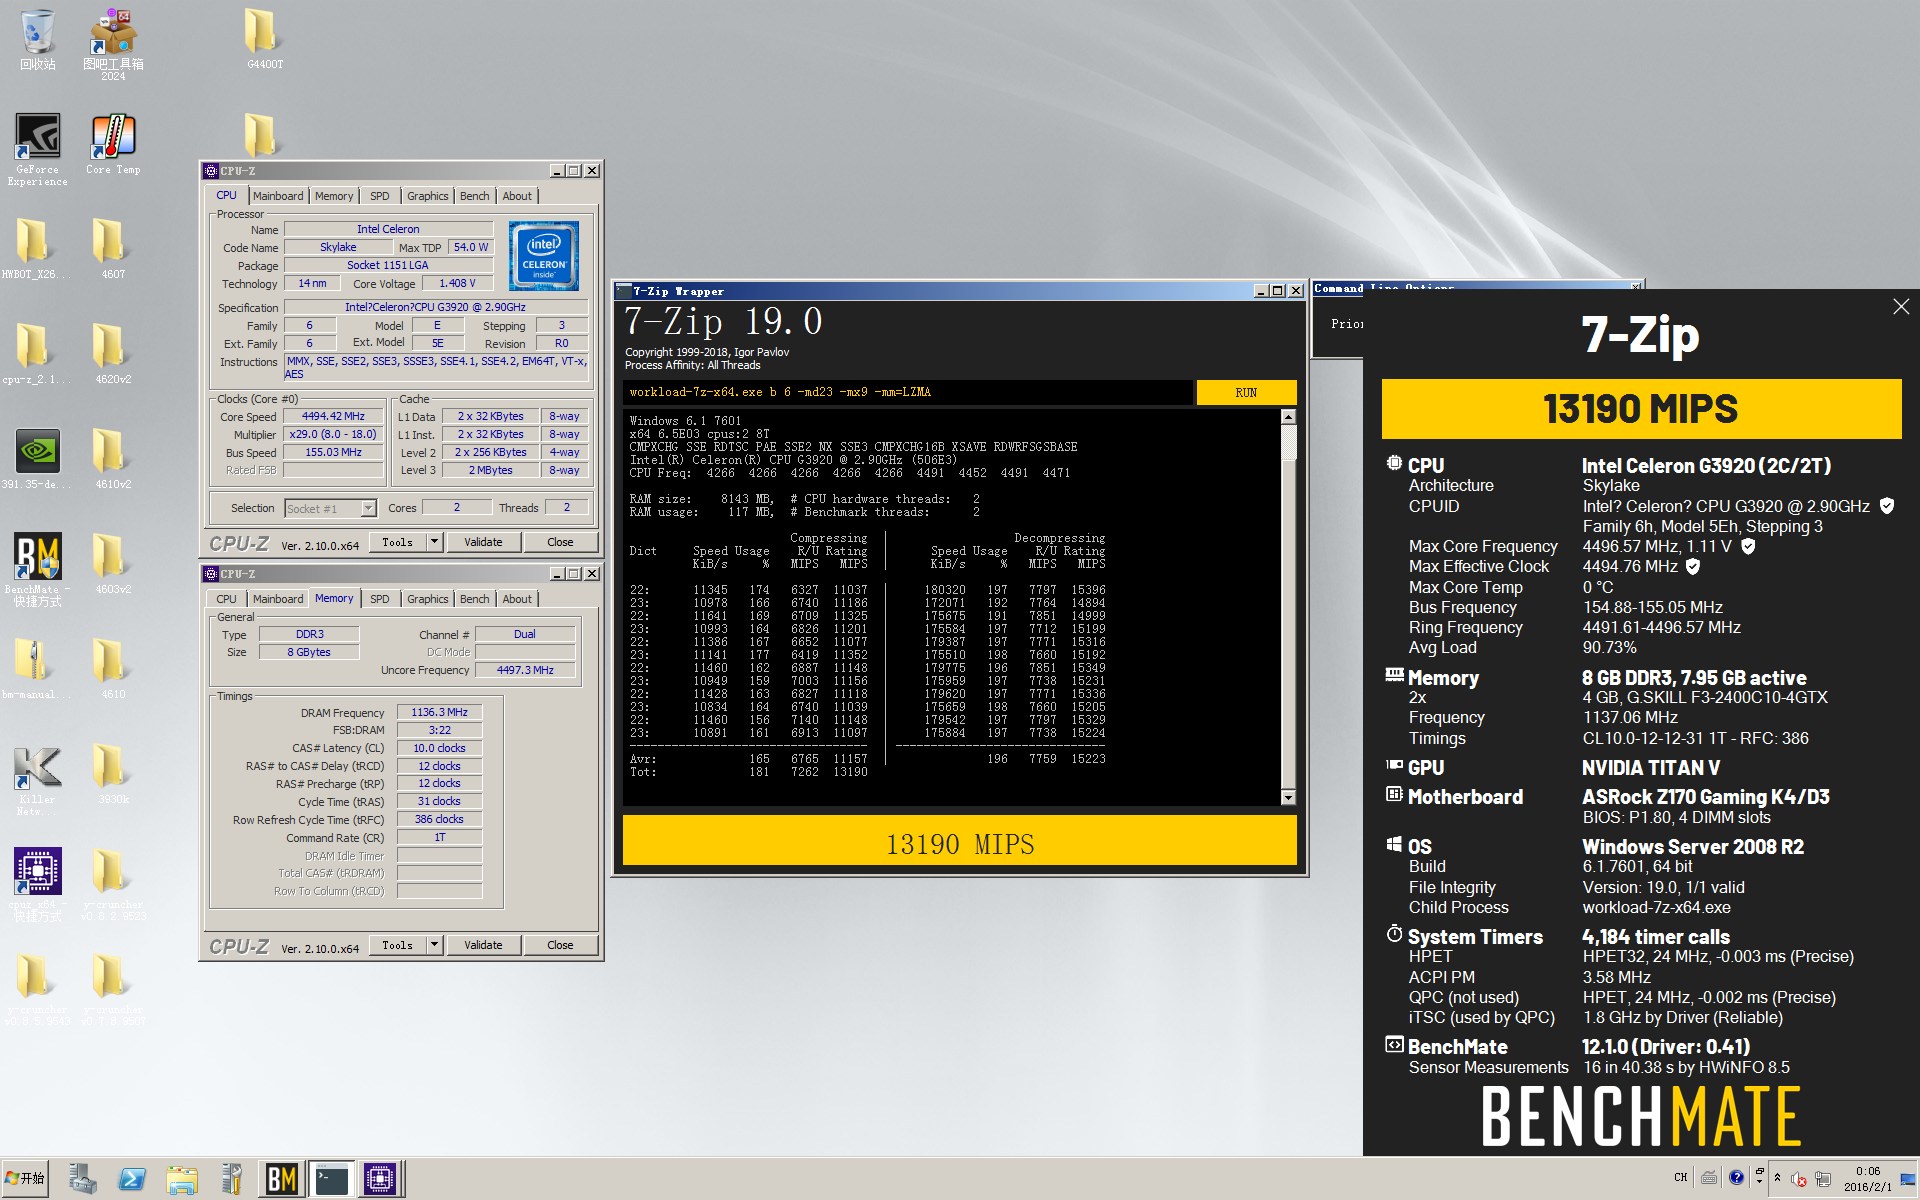
Task: Launch the Core Temp desktop shortcut
Action: point(113,145)
